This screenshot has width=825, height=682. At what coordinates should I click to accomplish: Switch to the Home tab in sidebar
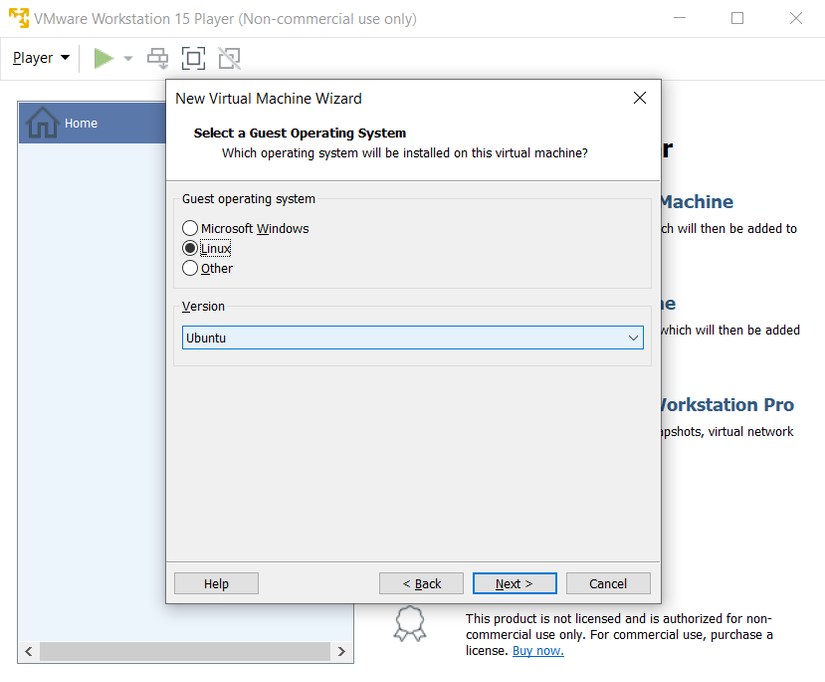click(x=80, y=122)
